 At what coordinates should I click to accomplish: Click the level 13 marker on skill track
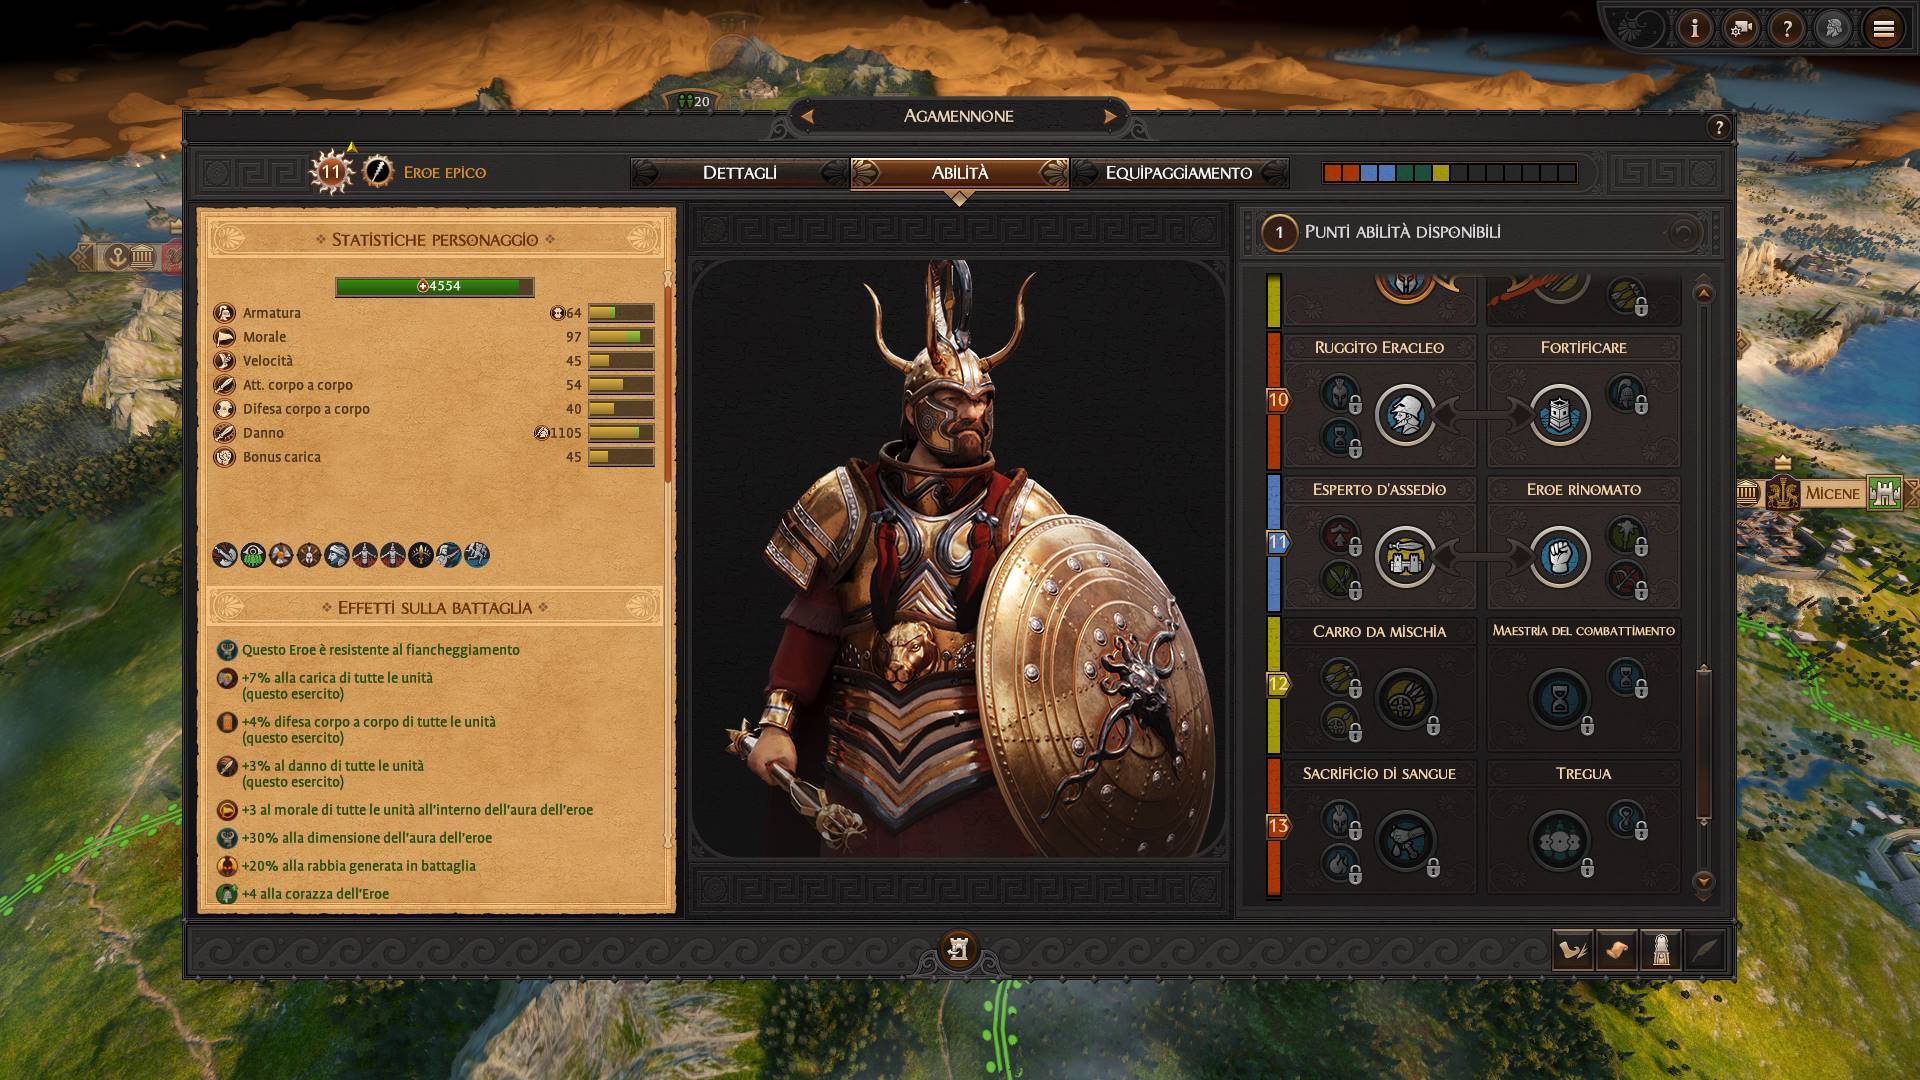(x=1277, y=827)
